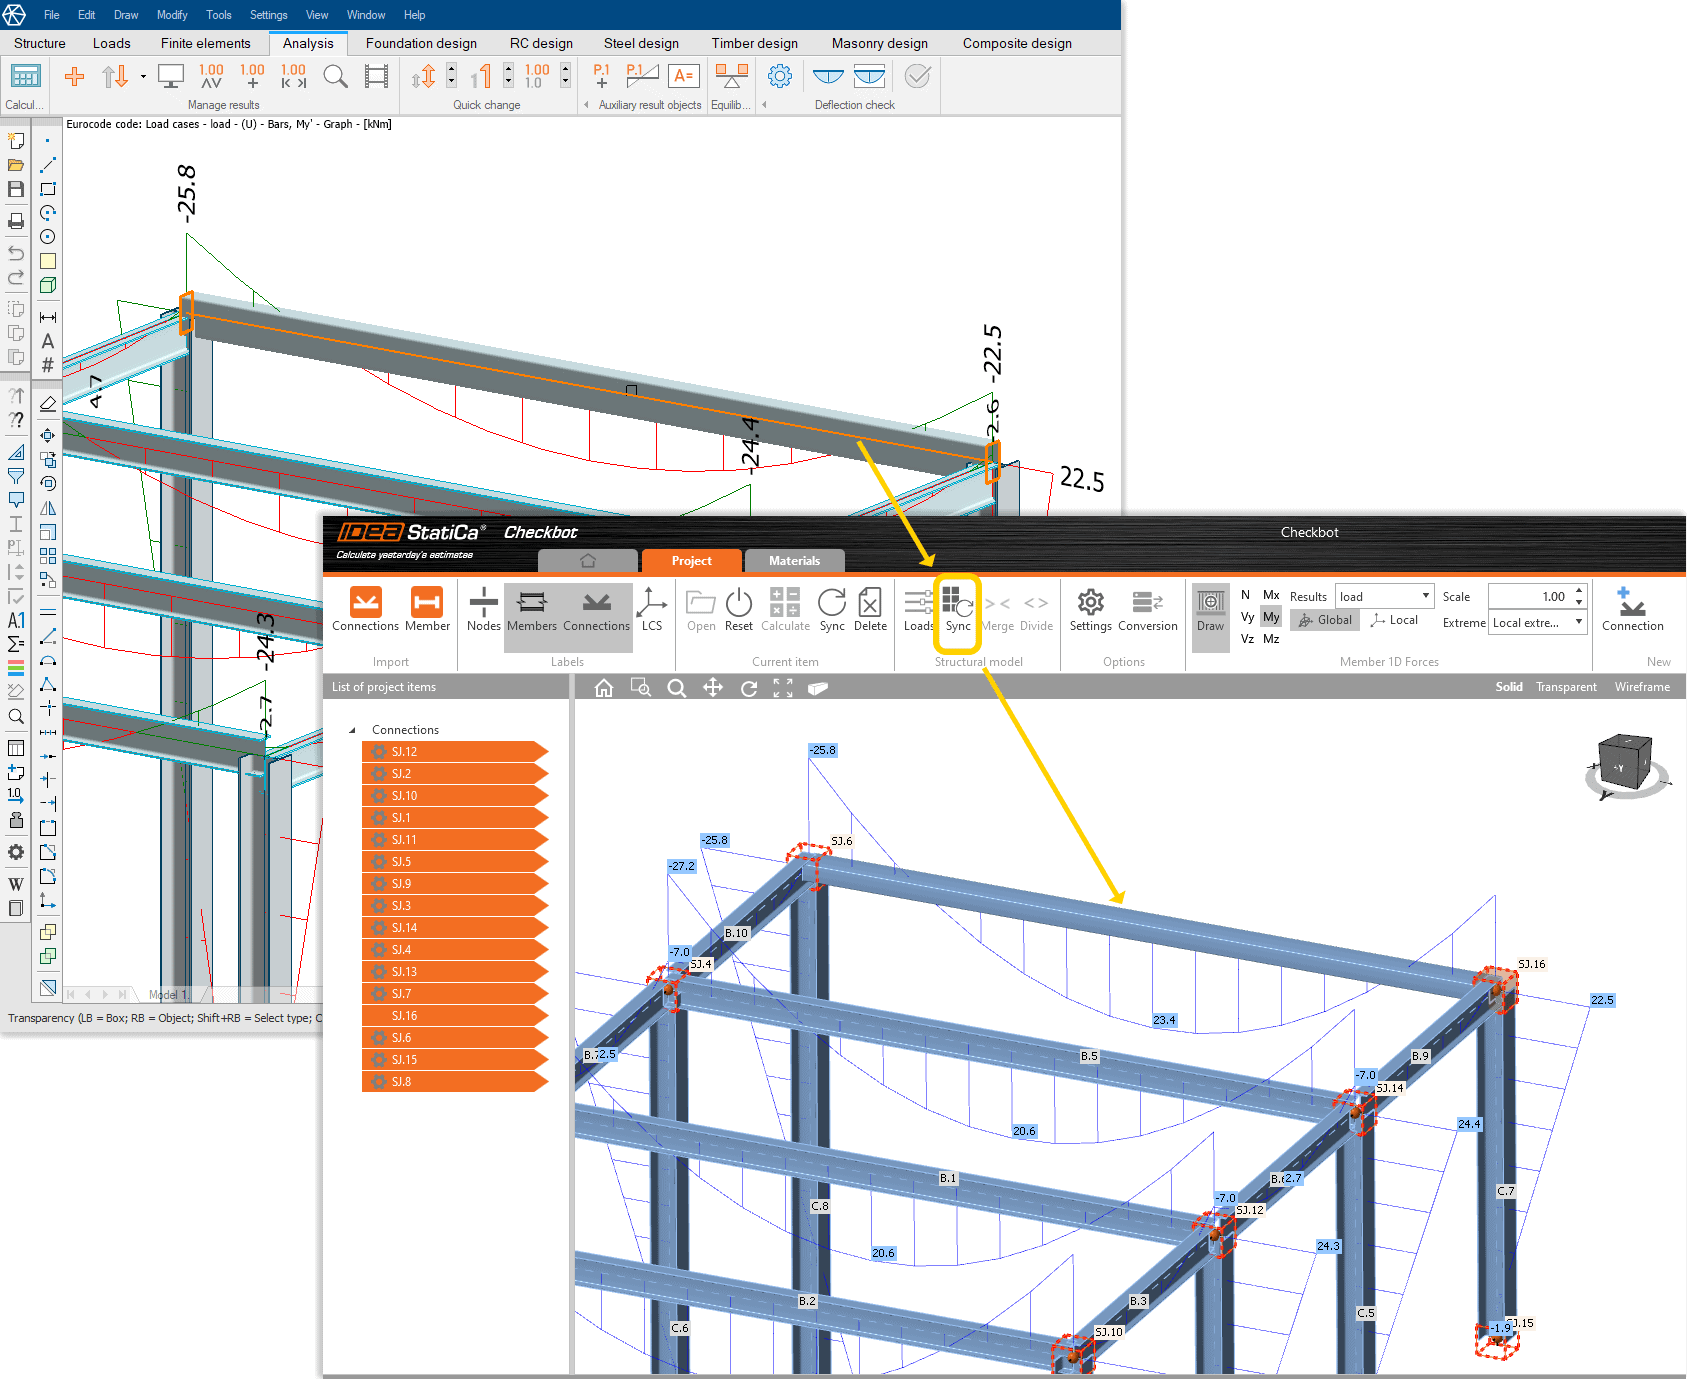Click the A= result label icon
Image resolution: width=1687 pixels, height=1379 pixels.
pyautogui.click(x=684, y=76)
